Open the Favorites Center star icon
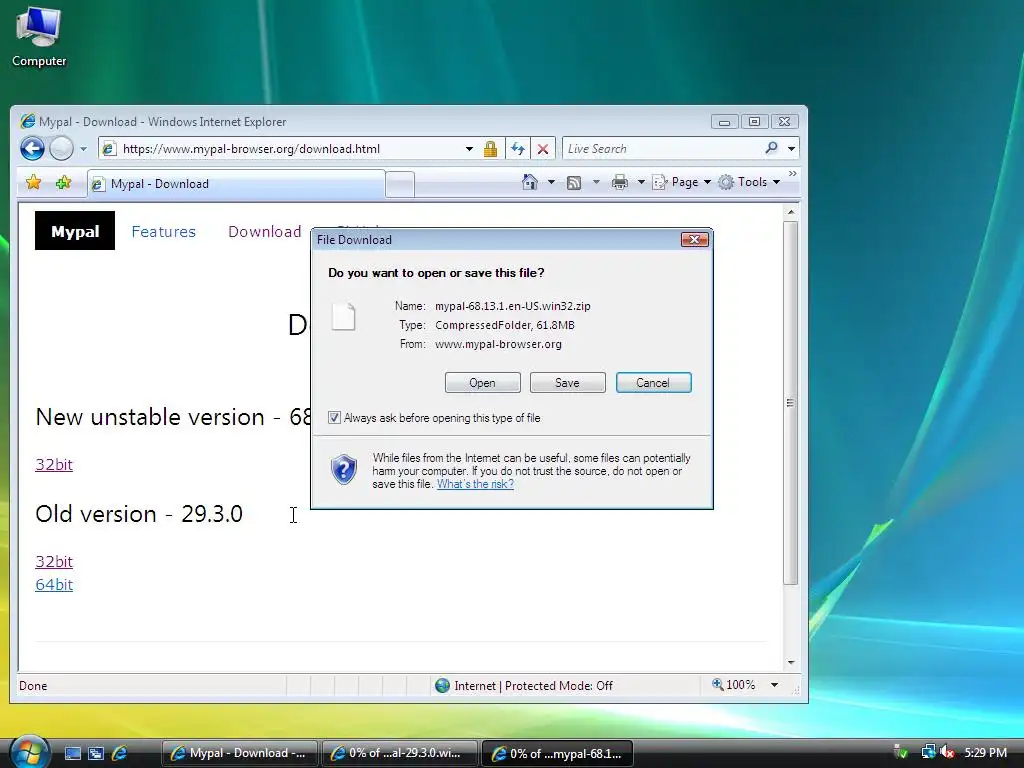The height and width of the screenshot is (768, 1024). tap(33, 183)
